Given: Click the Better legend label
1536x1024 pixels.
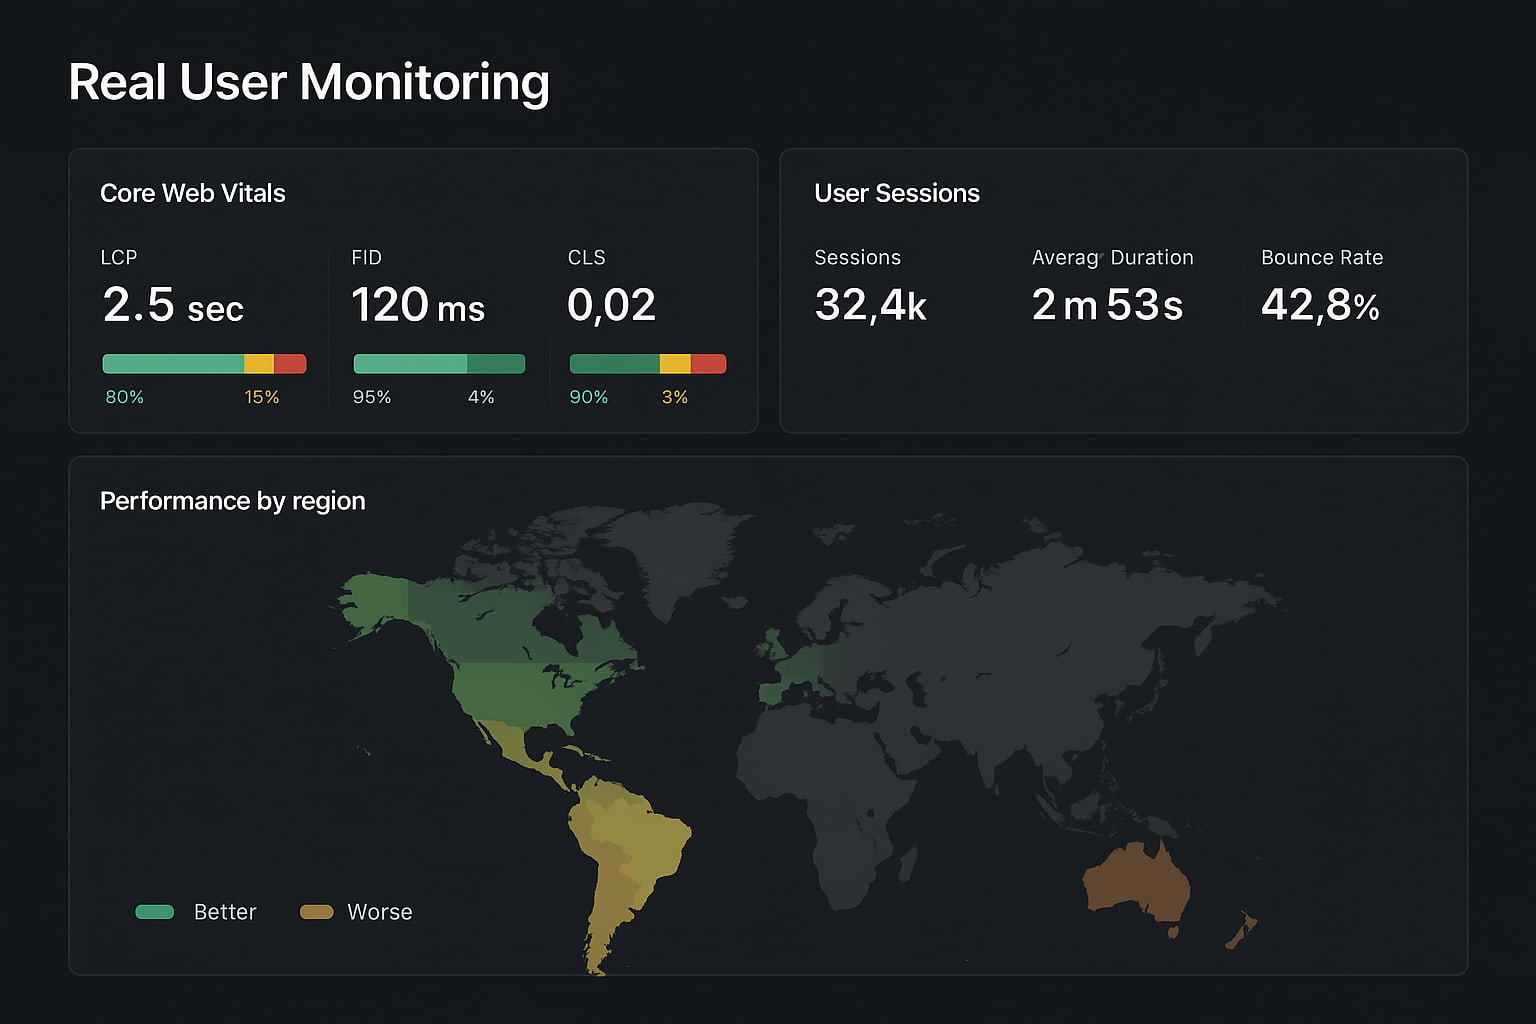Looking at the screenshot, I should click(x=225, y=912).
